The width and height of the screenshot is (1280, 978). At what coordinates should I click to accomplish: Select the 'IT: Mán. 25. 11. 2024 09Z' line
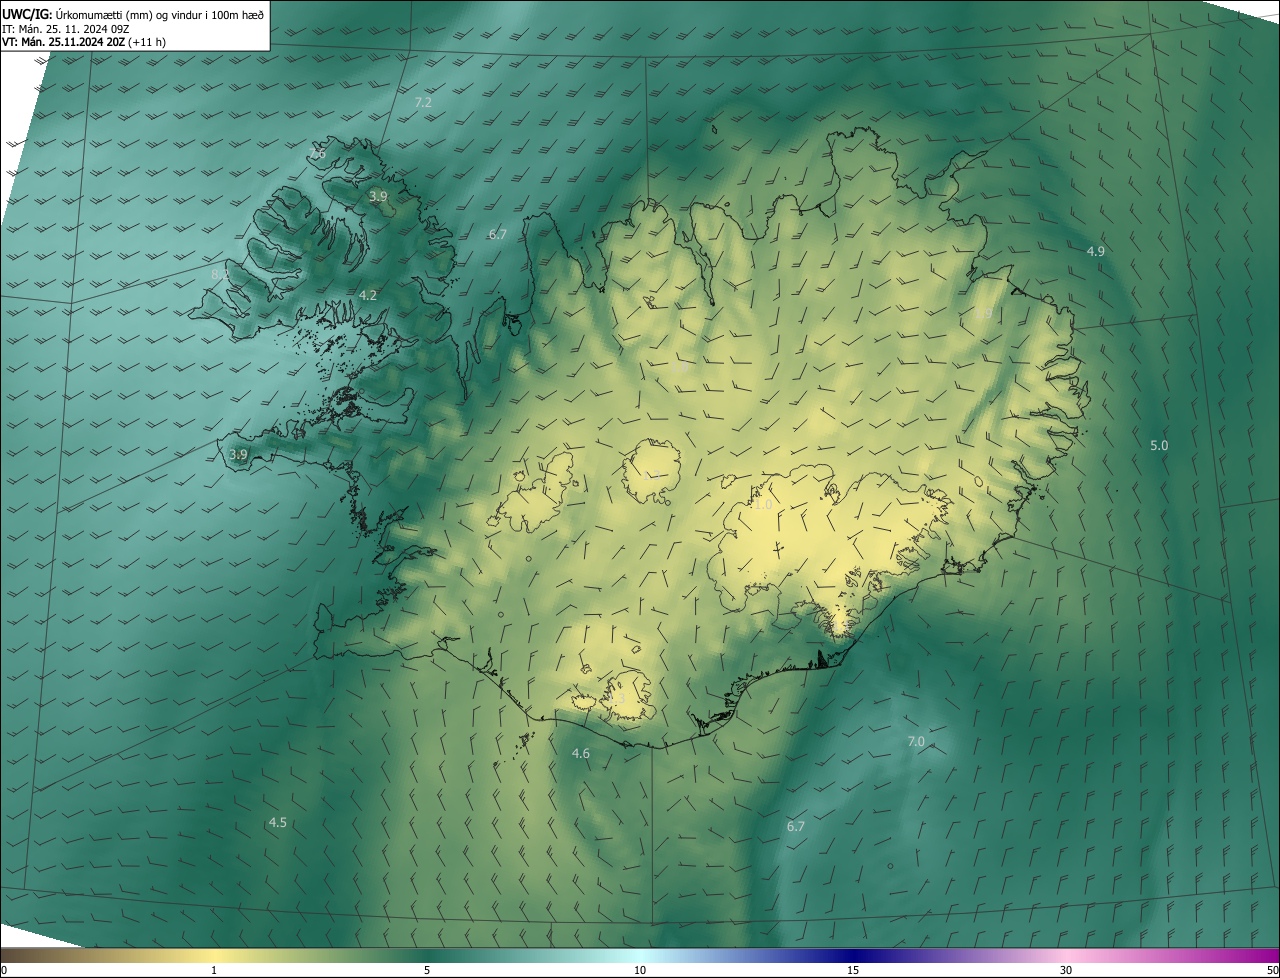[65, 28]
